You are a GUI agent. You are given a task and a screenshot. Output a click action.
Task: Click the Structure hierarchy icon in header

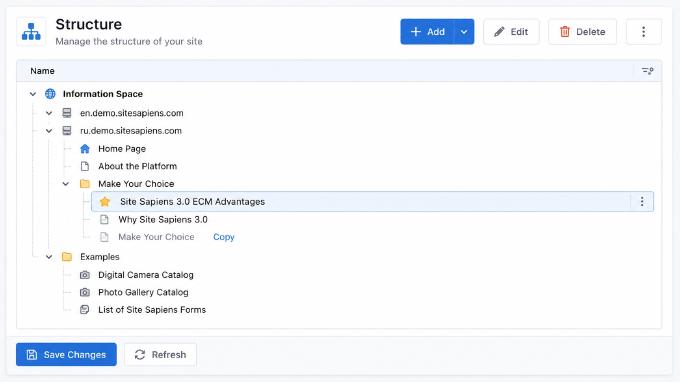(31, 32)
